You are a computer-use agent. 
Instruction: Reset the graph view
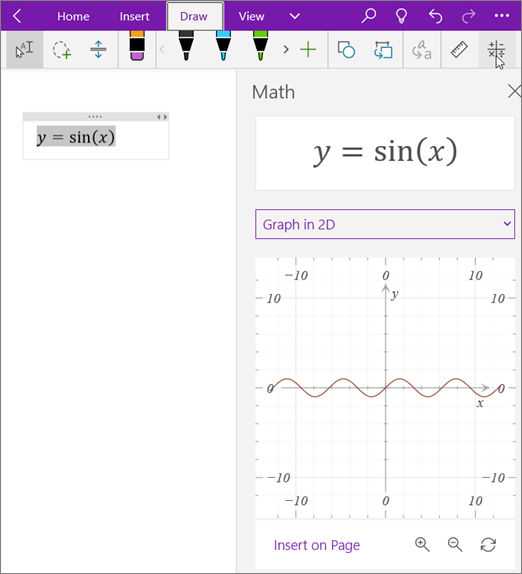point(488,544)
